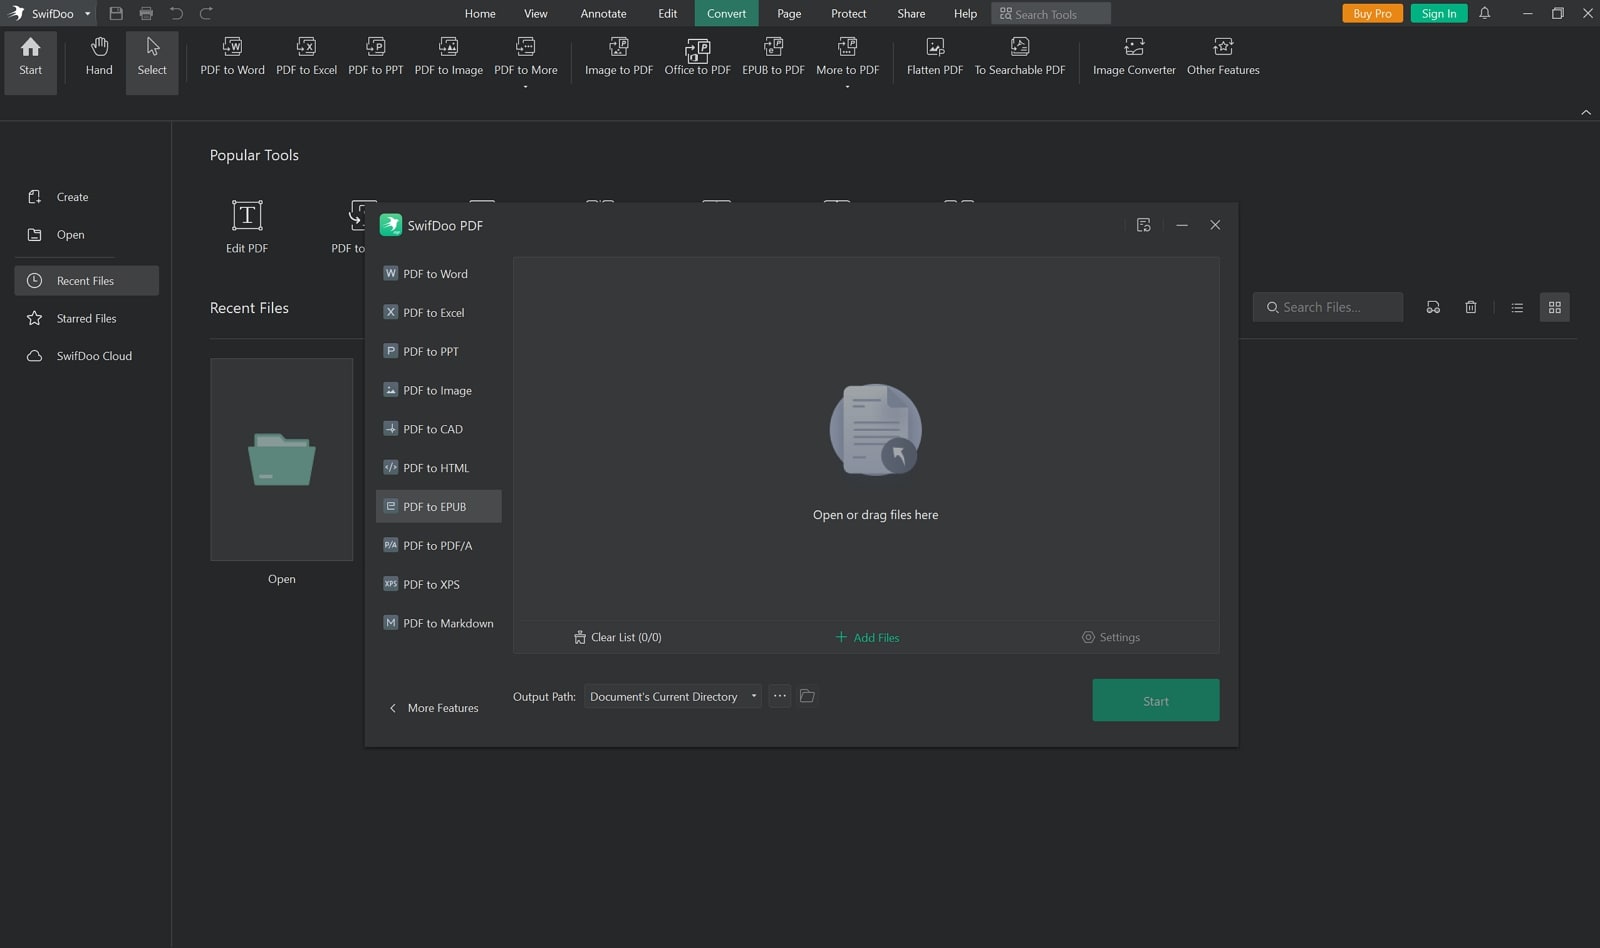The height and width of the screenshot is (948, 1600).
Task: Click the Search Files field
Action: click(x=1327, y=307)
